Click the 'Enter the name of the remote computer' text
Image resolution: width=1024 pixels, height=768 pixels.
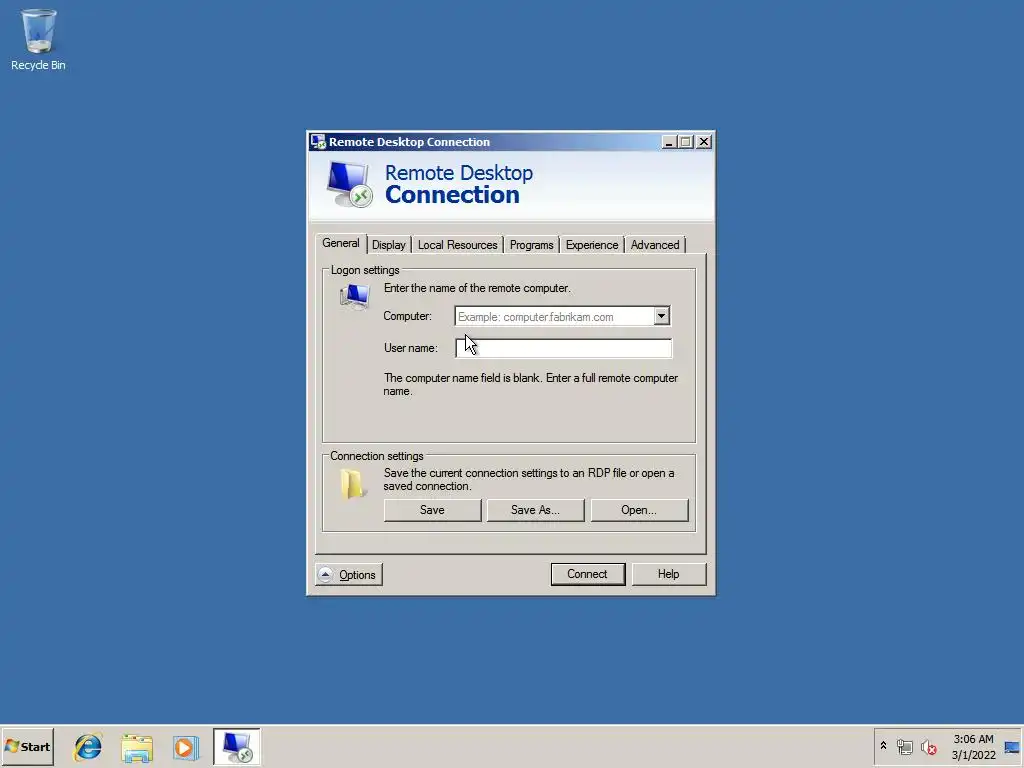point(477,288)
